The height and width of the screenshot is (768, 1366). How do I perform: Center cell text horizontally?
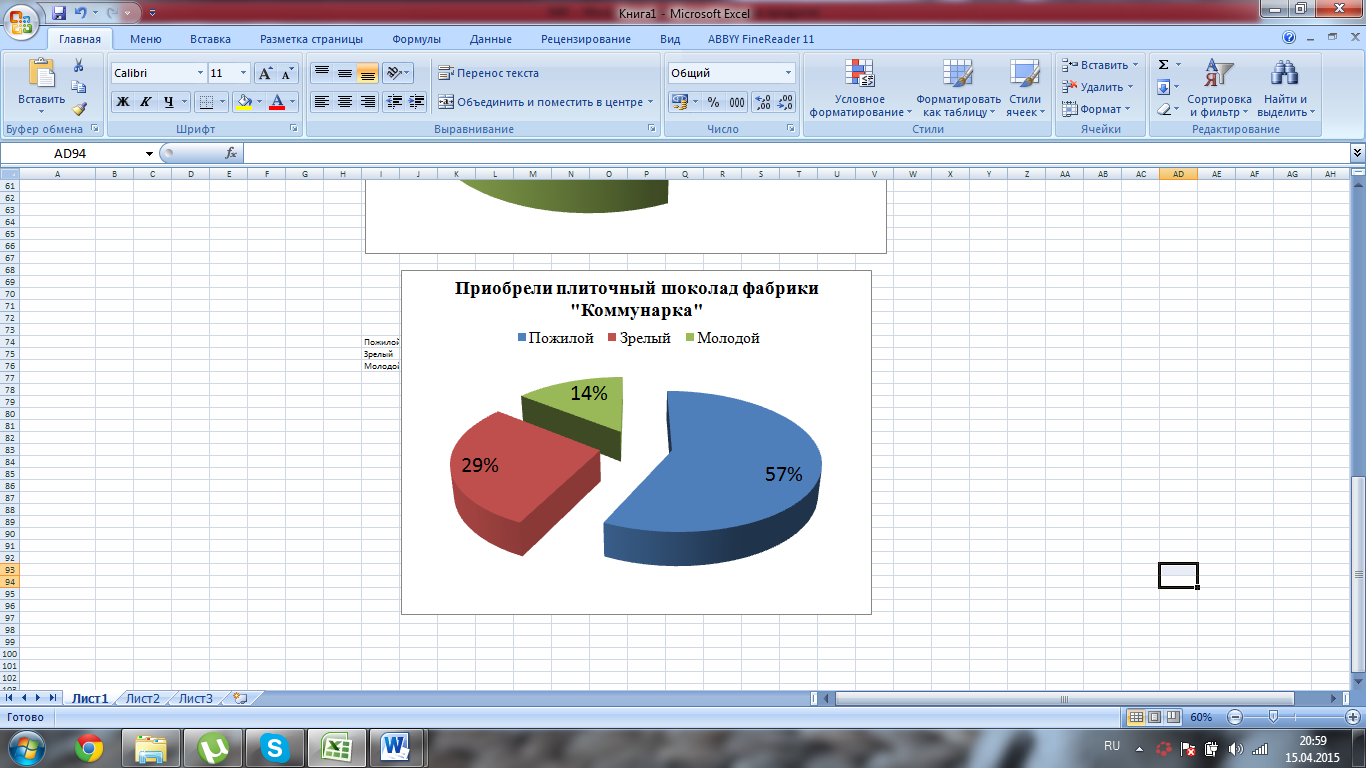coord(344,102)
